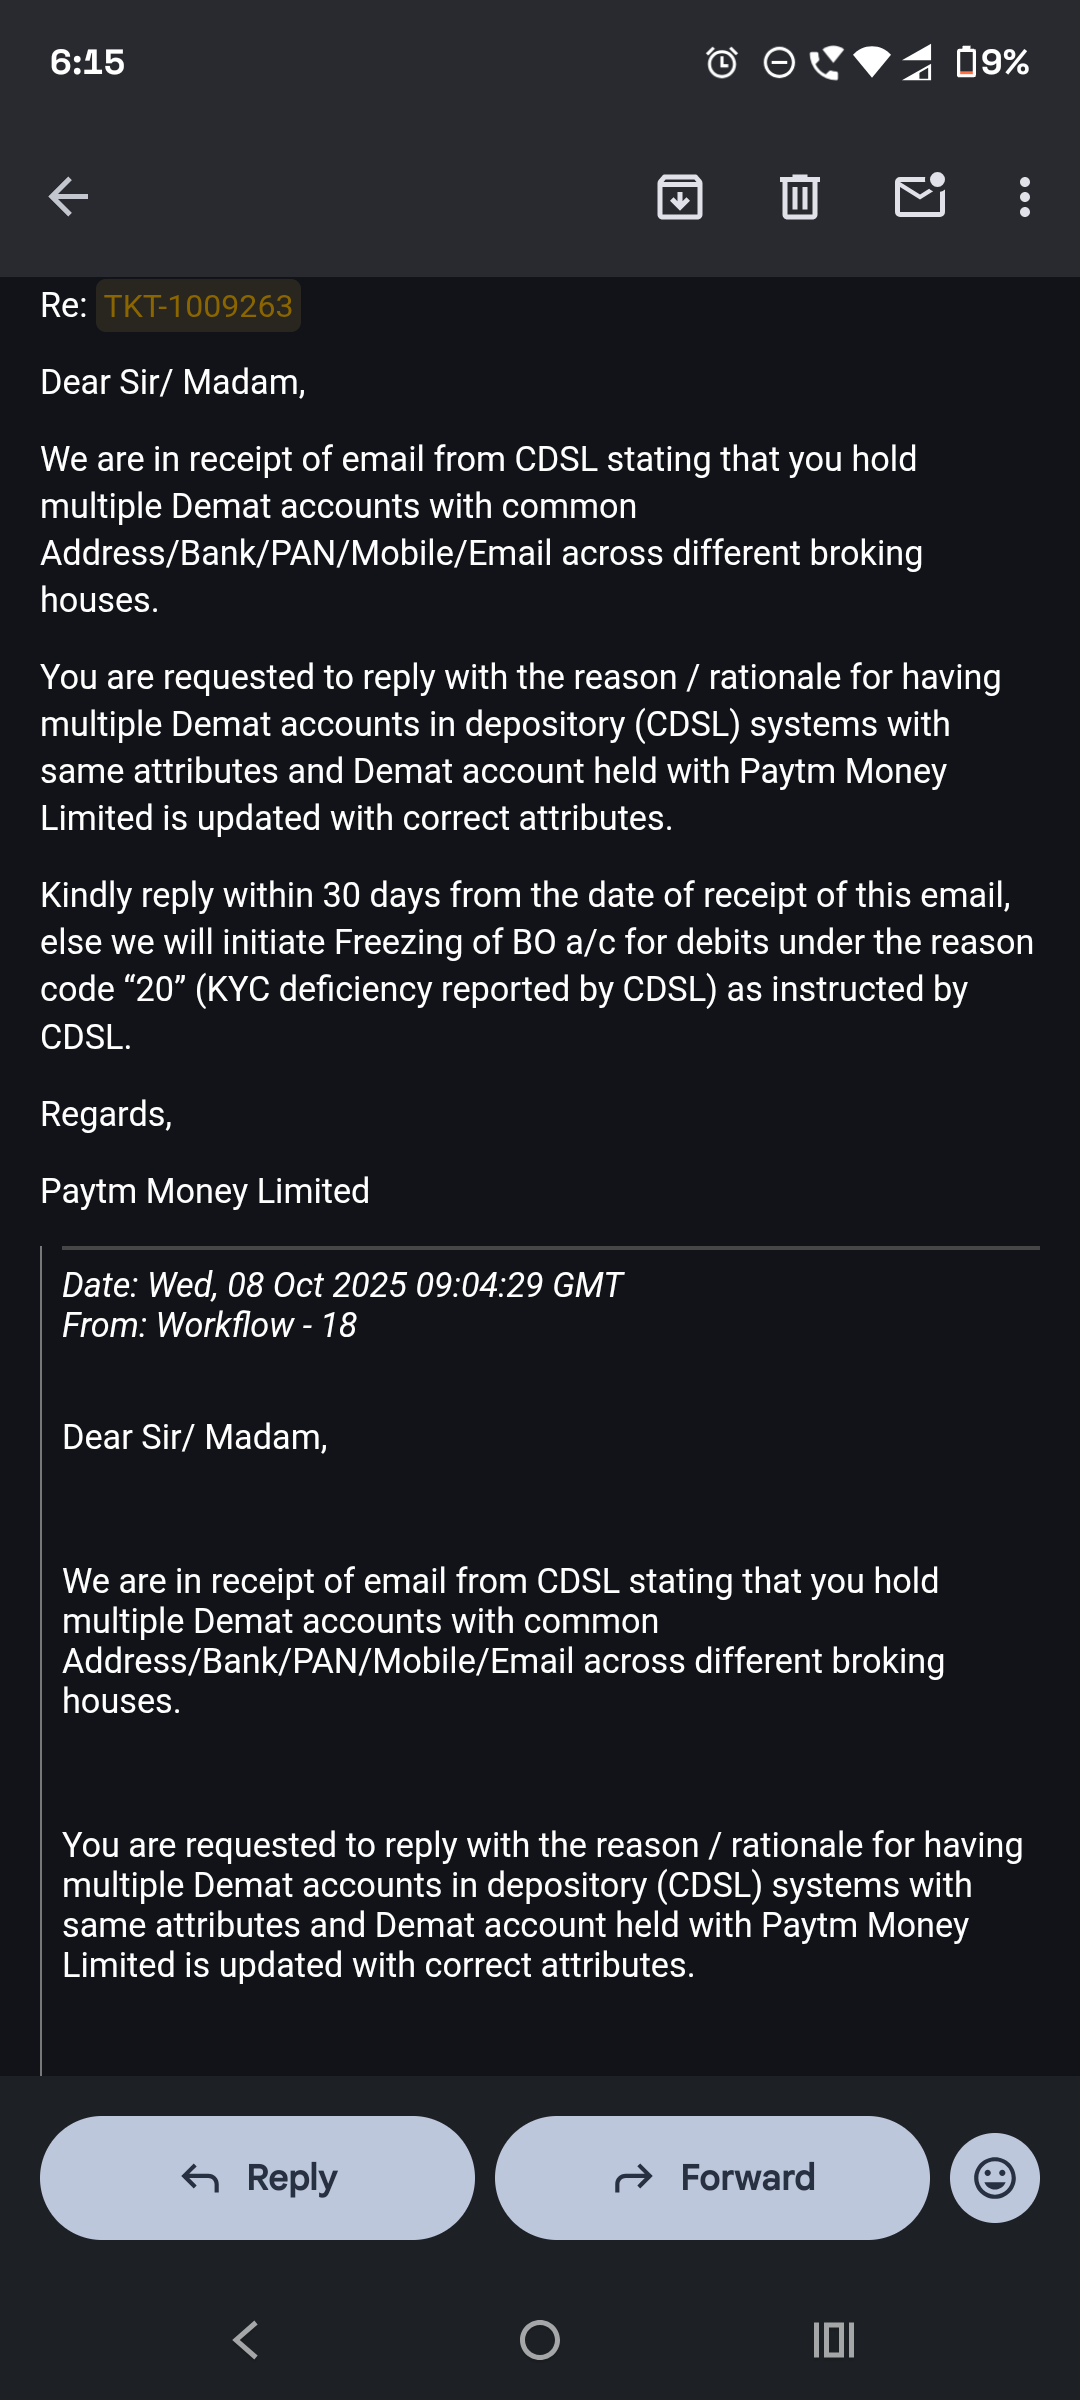Reply to the Paytm Money email
Screen dimensions: 1080x2400
tap(257, 2177)
